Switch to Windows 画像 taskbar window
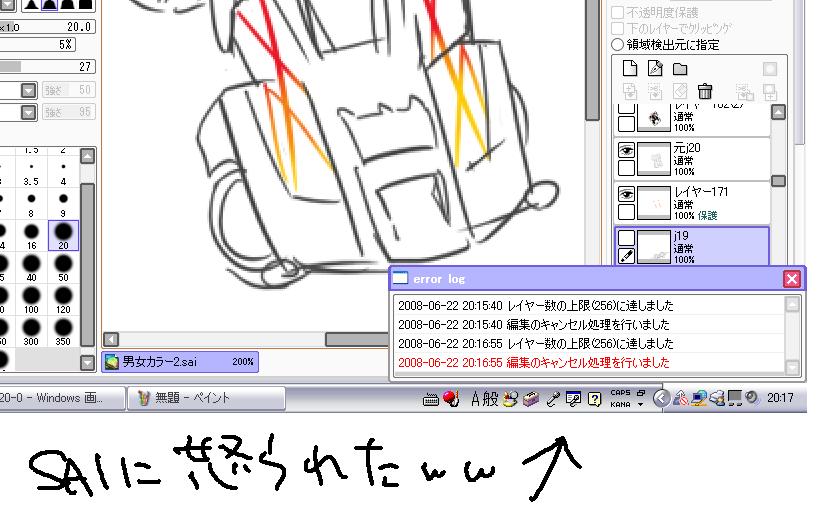Viewport: 833px width, 527px height. coord(62,398)
